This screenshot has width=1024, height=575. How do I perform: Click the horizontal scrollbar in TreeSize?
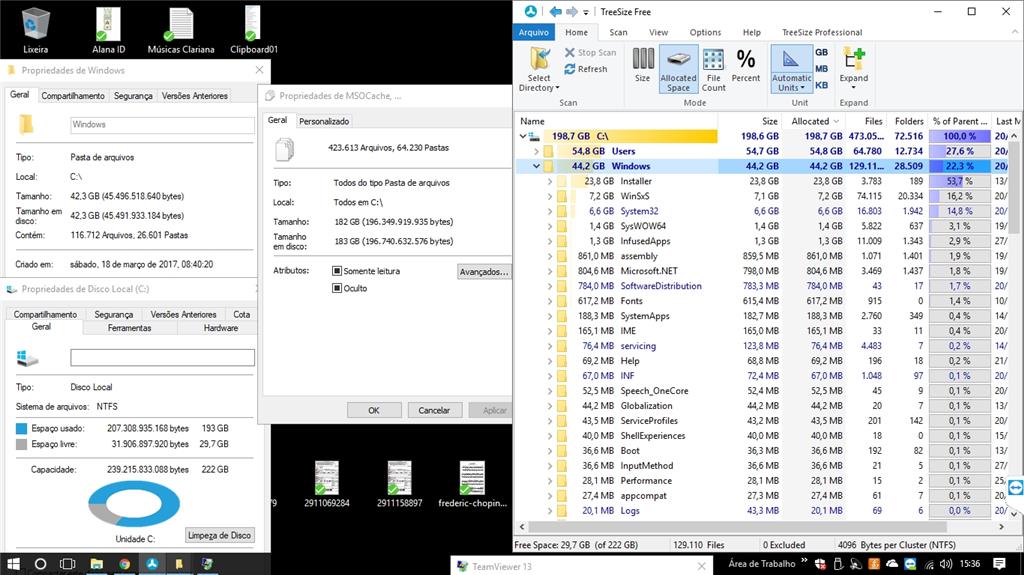tap(738, 527)
